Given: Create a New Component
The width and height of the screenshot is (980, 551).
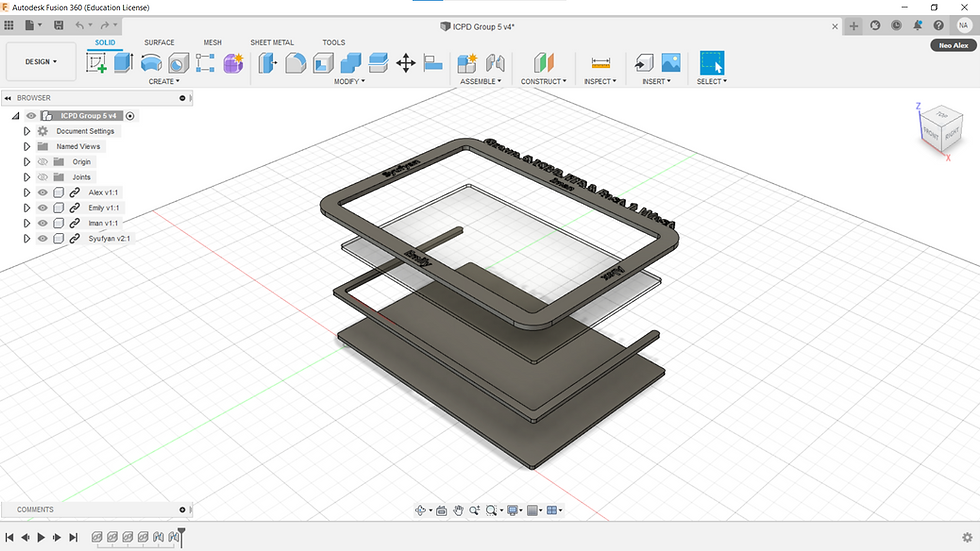Looking at the screenshot, I should coord(467,63).
